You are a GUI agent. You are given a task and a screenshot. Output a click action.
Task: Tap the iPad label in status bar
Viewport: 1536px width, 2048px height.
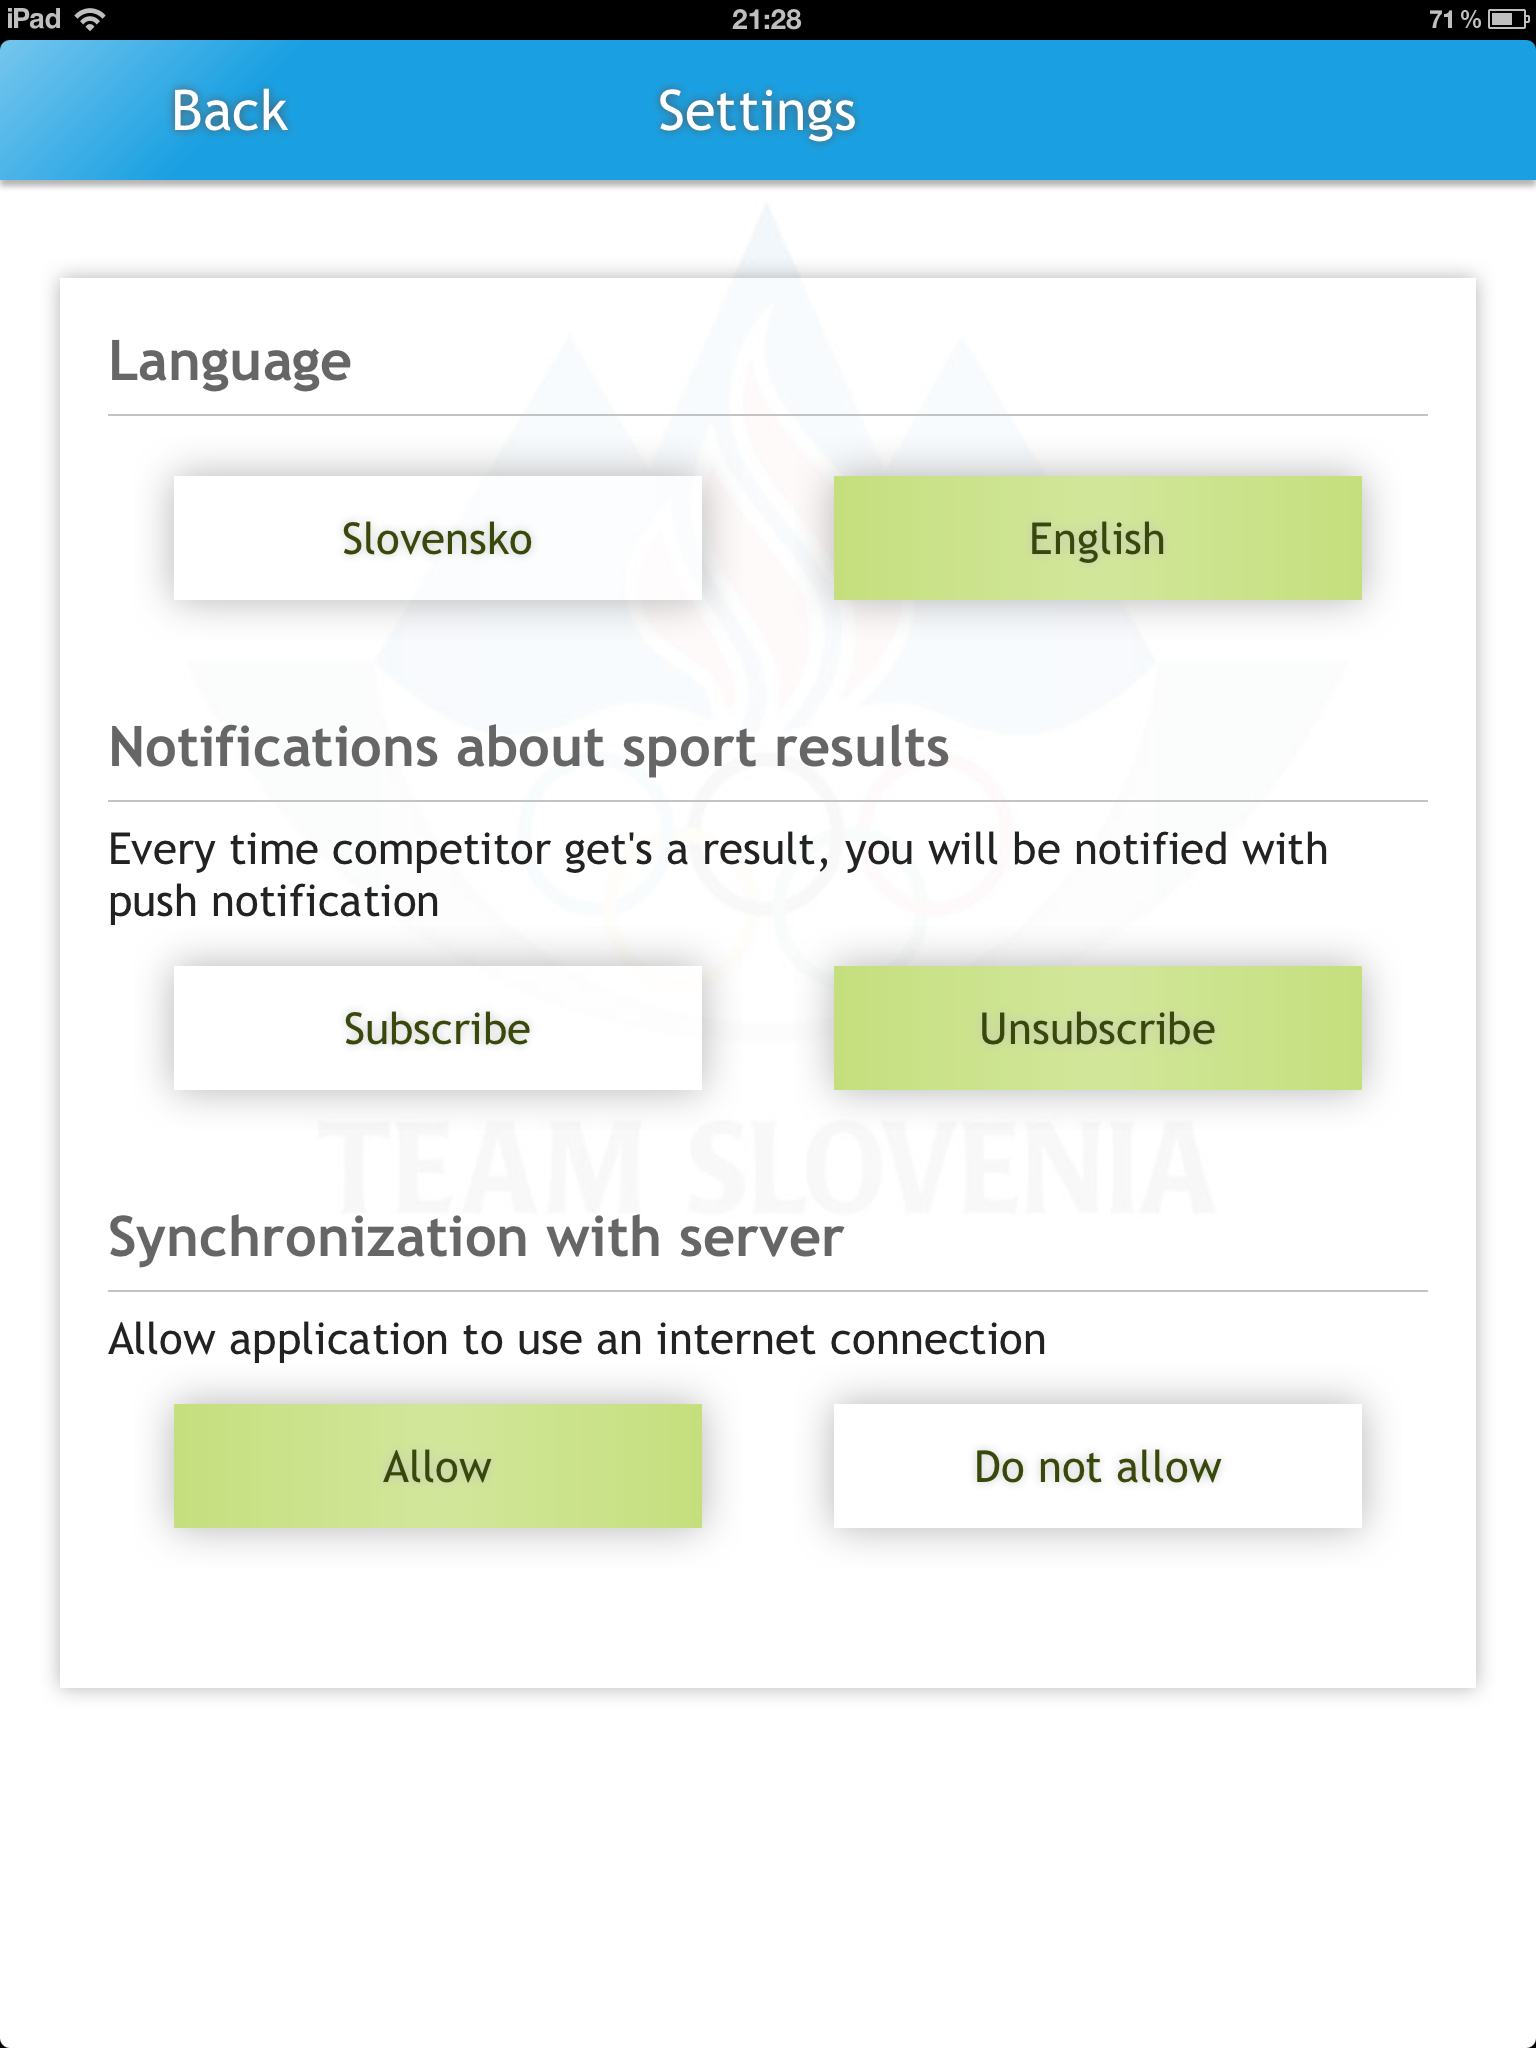click(x=34, y=19)
